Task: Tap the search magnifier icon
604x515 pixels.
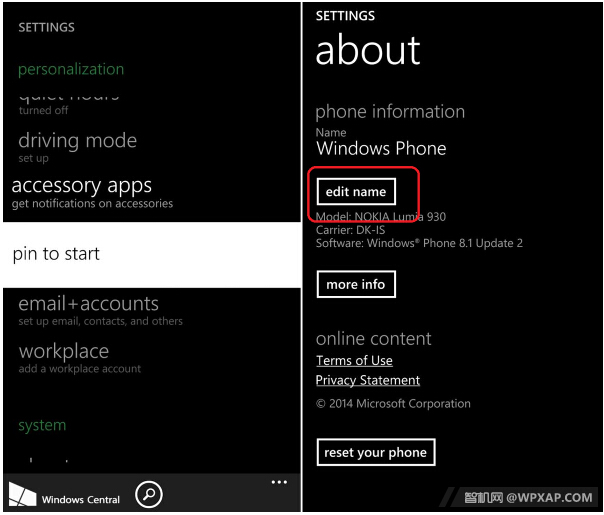Action: pyautogui.click(x=149, y=494)
